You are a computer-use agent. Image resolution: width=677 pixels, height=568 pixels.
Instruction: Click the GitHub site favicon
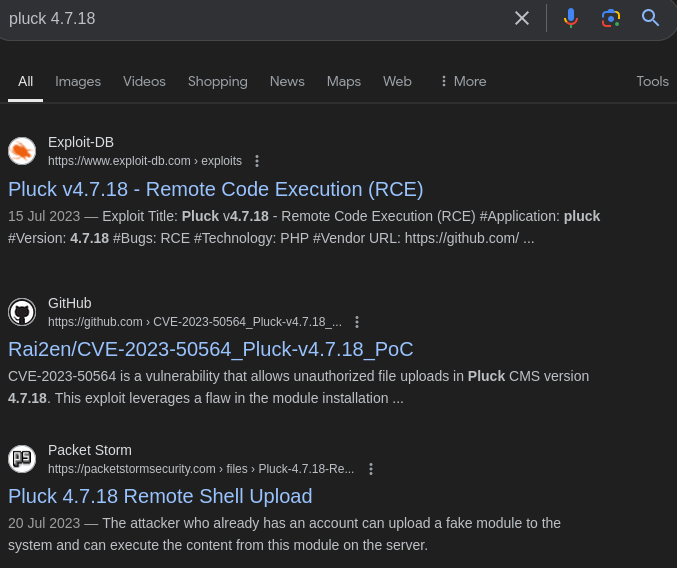tap(22, 312)
